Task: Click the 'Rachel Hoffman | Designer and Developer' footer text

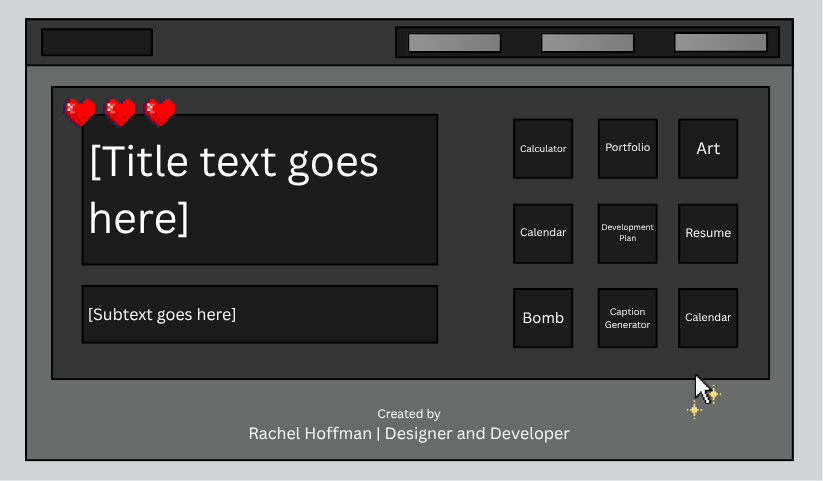Action: [409, 434]
